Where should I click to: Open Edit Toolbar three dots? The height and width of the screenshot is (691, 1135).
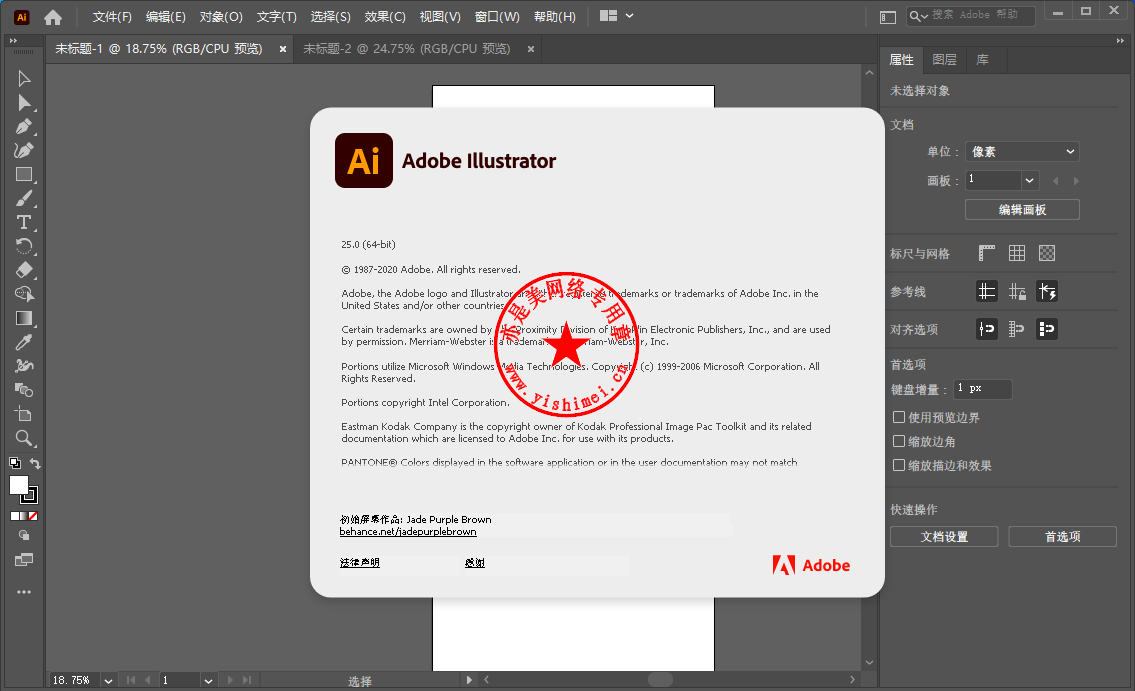(x=24, y=592)
